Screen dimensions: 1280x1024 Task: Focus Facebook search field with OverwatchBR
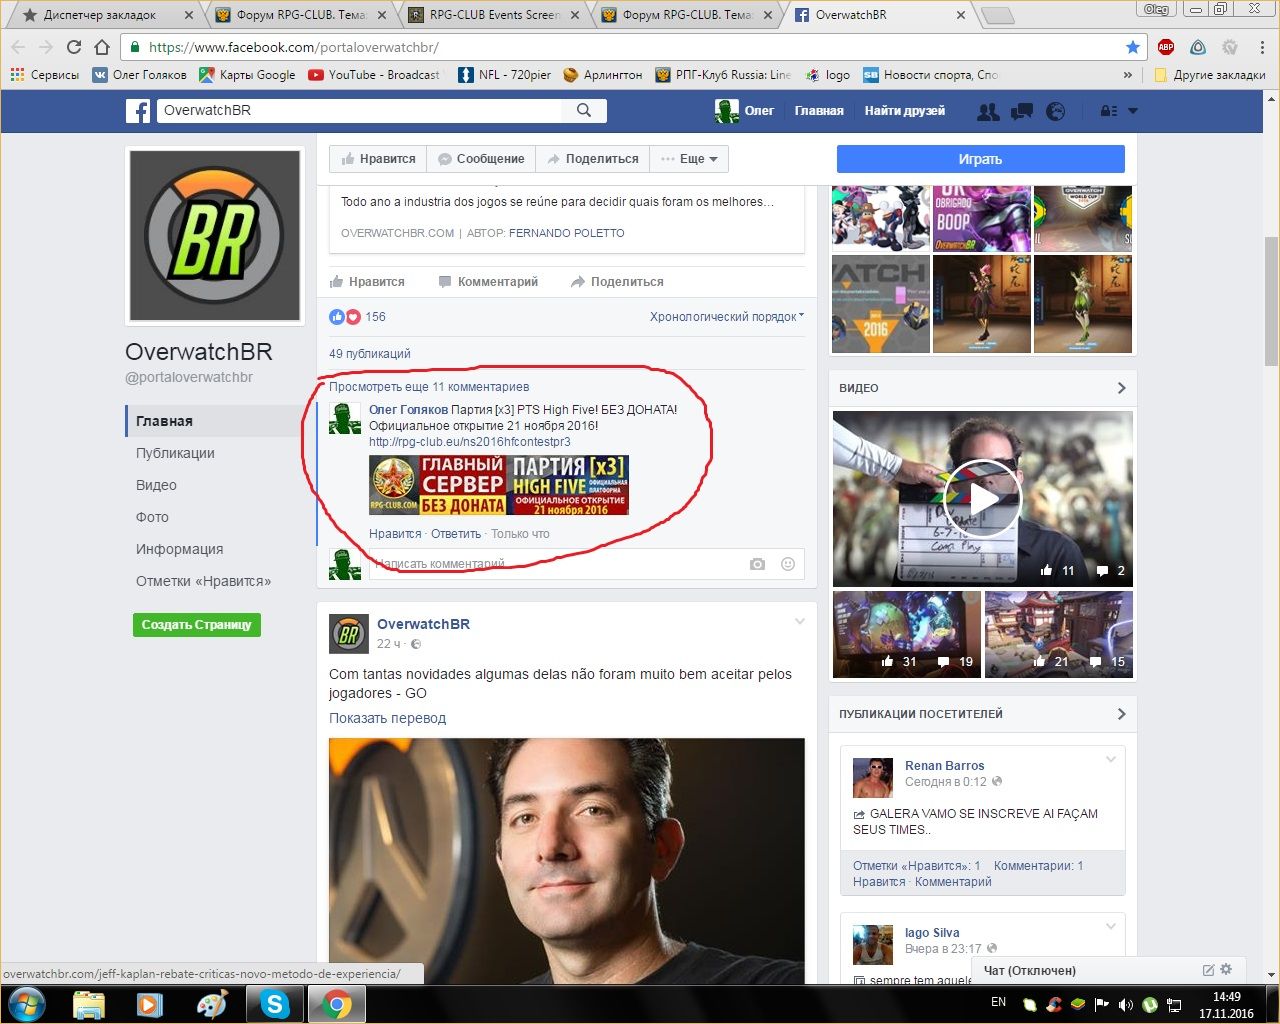(x=360, y=110)
